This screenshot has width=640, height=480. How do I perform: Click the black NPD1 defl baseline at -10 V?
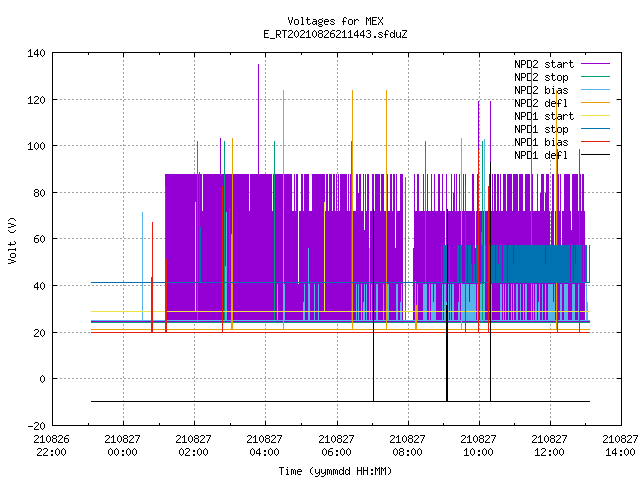point(340,402)
